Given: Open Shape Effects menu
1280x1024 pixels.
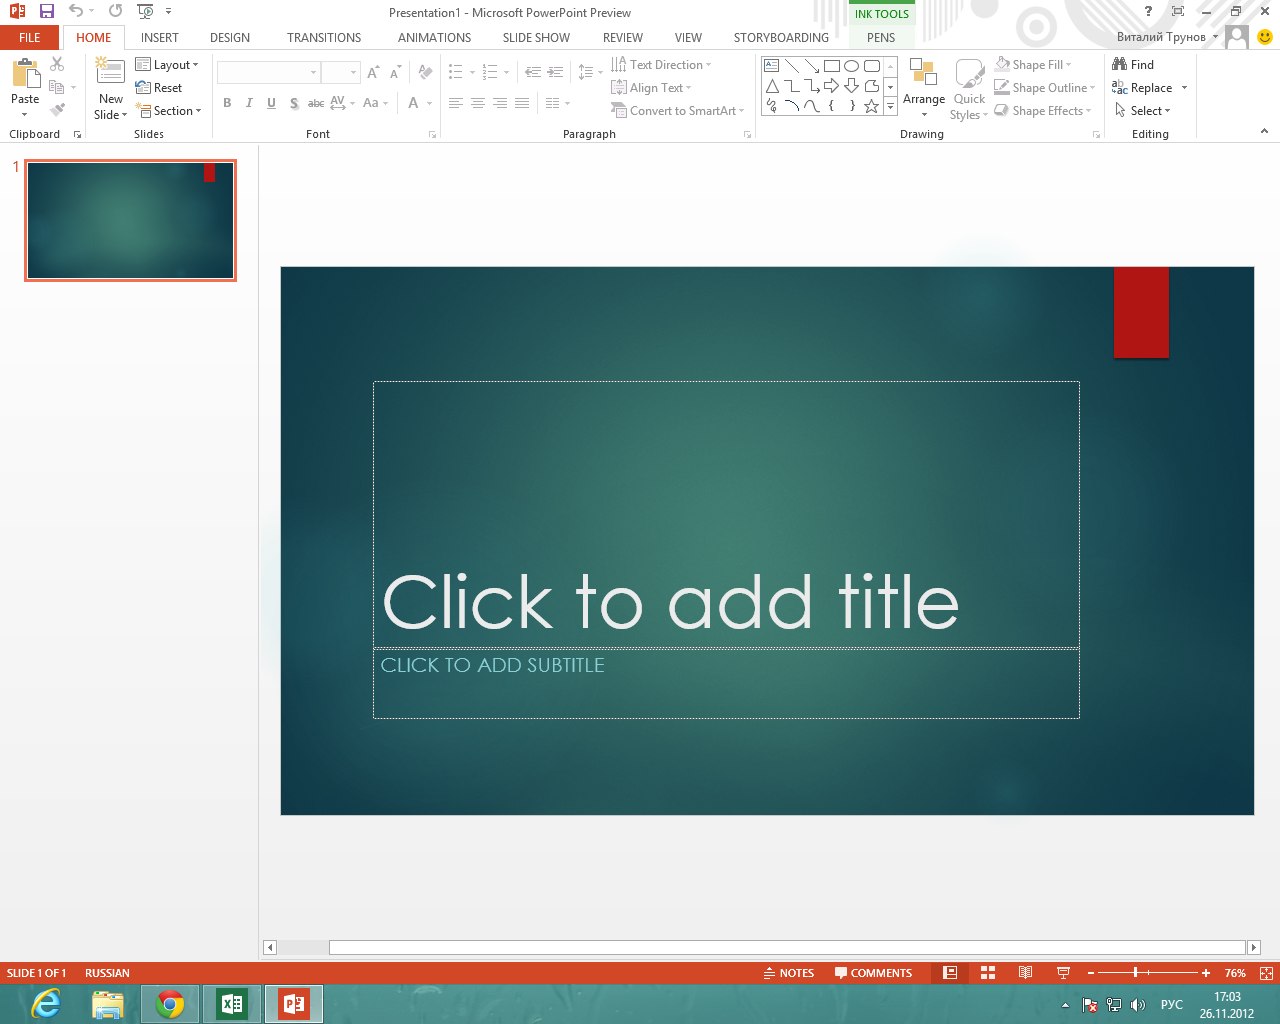Looking at the screenshot, I should point(1043,111).
